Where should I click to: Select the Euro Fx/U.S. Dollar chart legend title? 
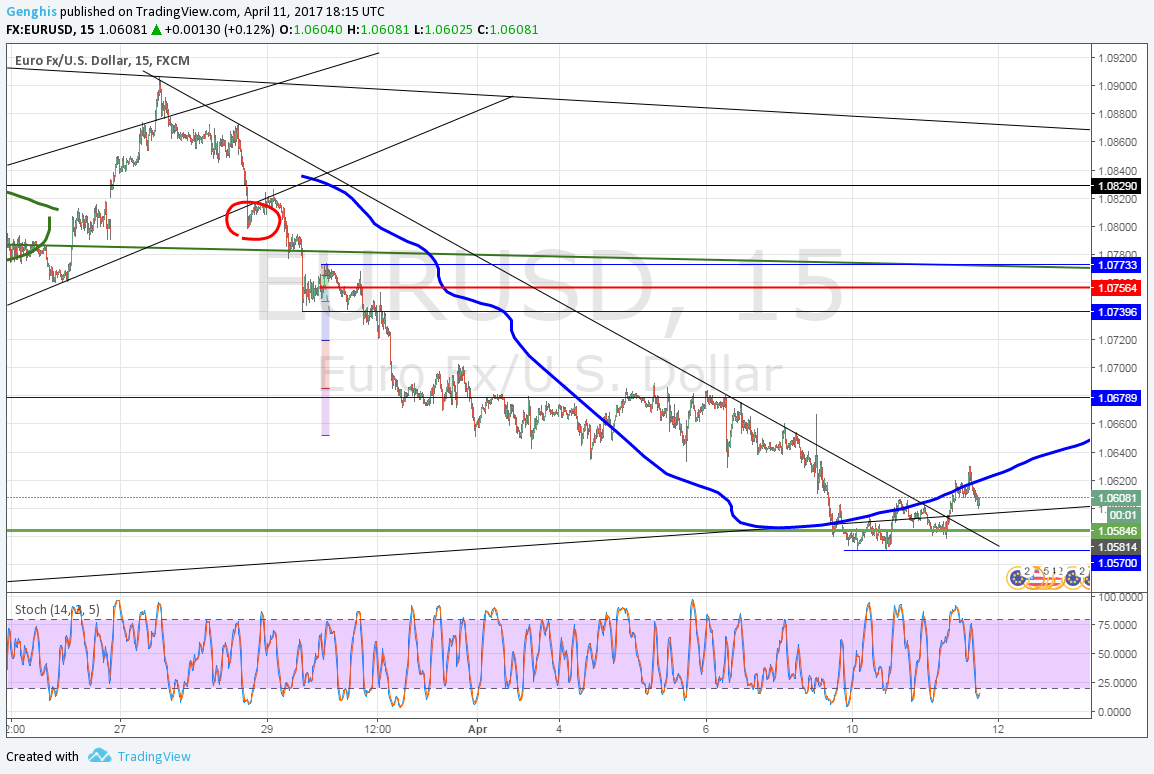click(102, 60)
